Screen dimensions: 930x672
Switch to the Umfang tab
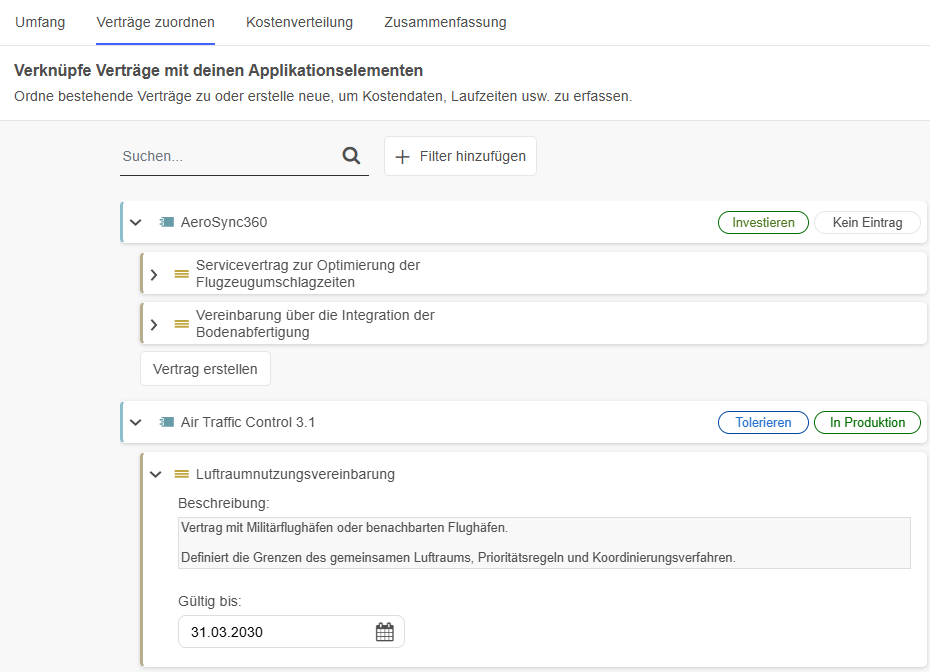click(x=40, y=22)
